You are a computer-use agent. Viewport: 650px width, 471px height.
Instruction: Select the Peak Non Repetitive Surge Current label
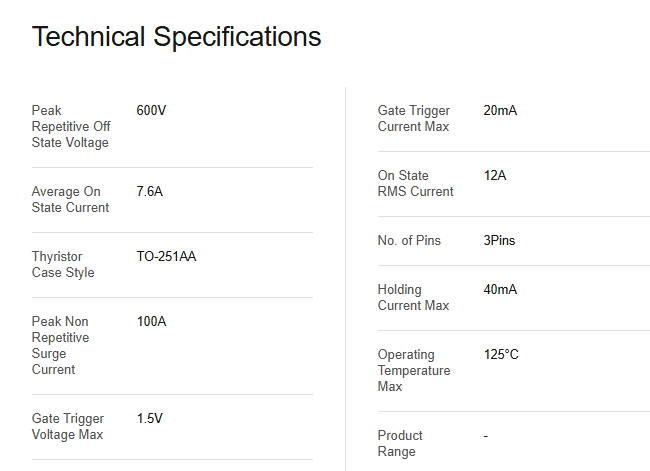coord(60,346)
